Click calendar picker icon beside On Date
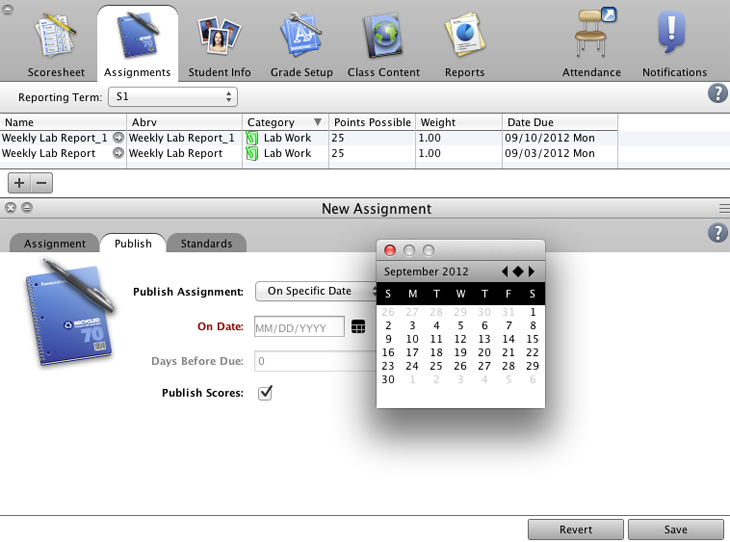Screen dimensions: 730x542 click(x=358, y=327)
